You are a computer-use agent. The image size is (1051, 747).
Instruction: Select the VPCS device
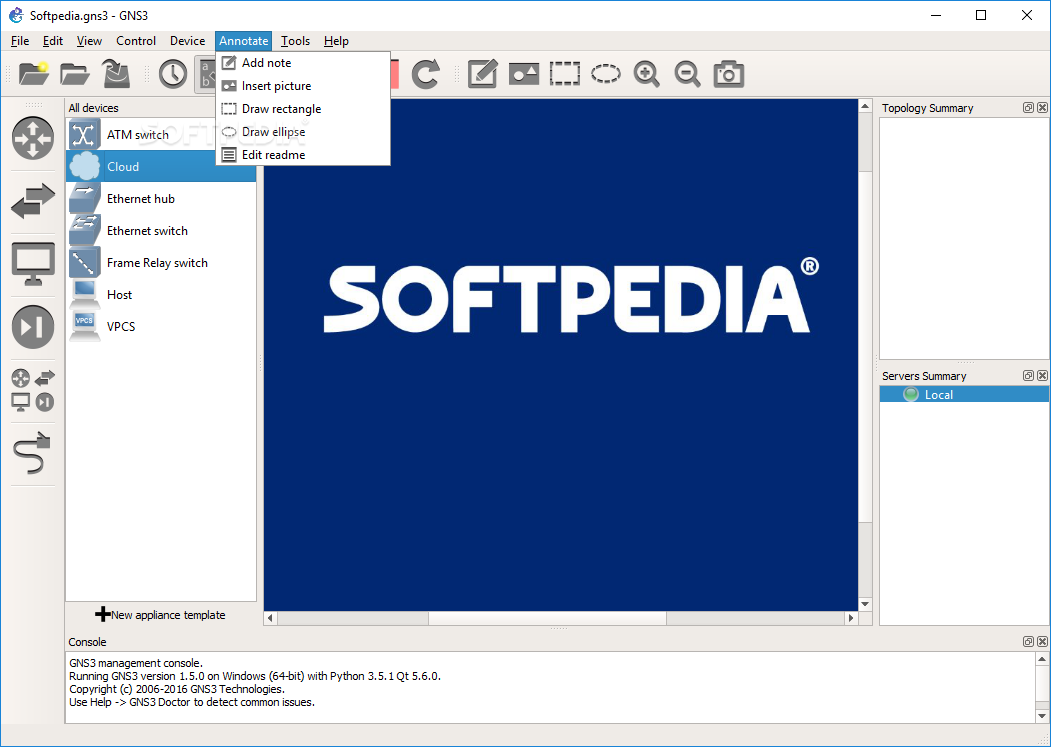click(161, 327)
